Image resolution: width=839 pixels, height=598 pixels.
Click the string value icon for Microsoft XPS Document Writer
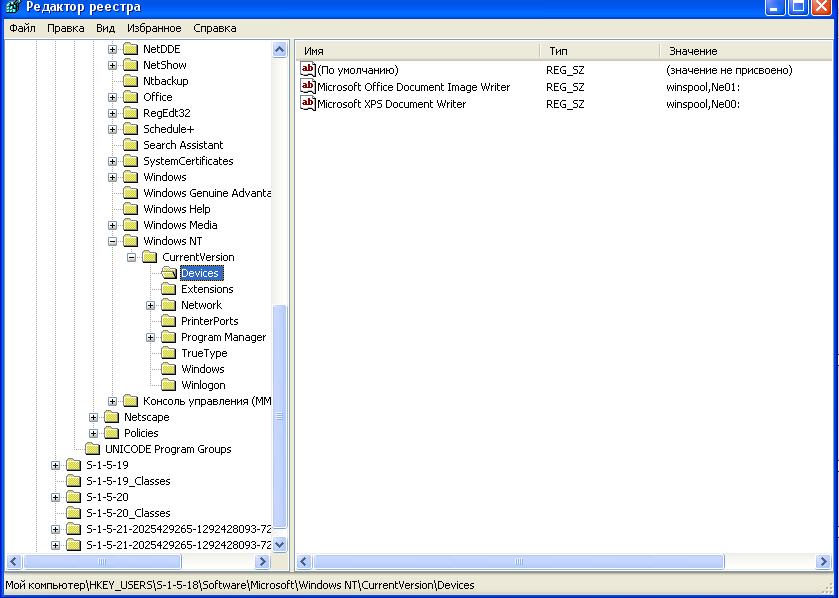308,104
